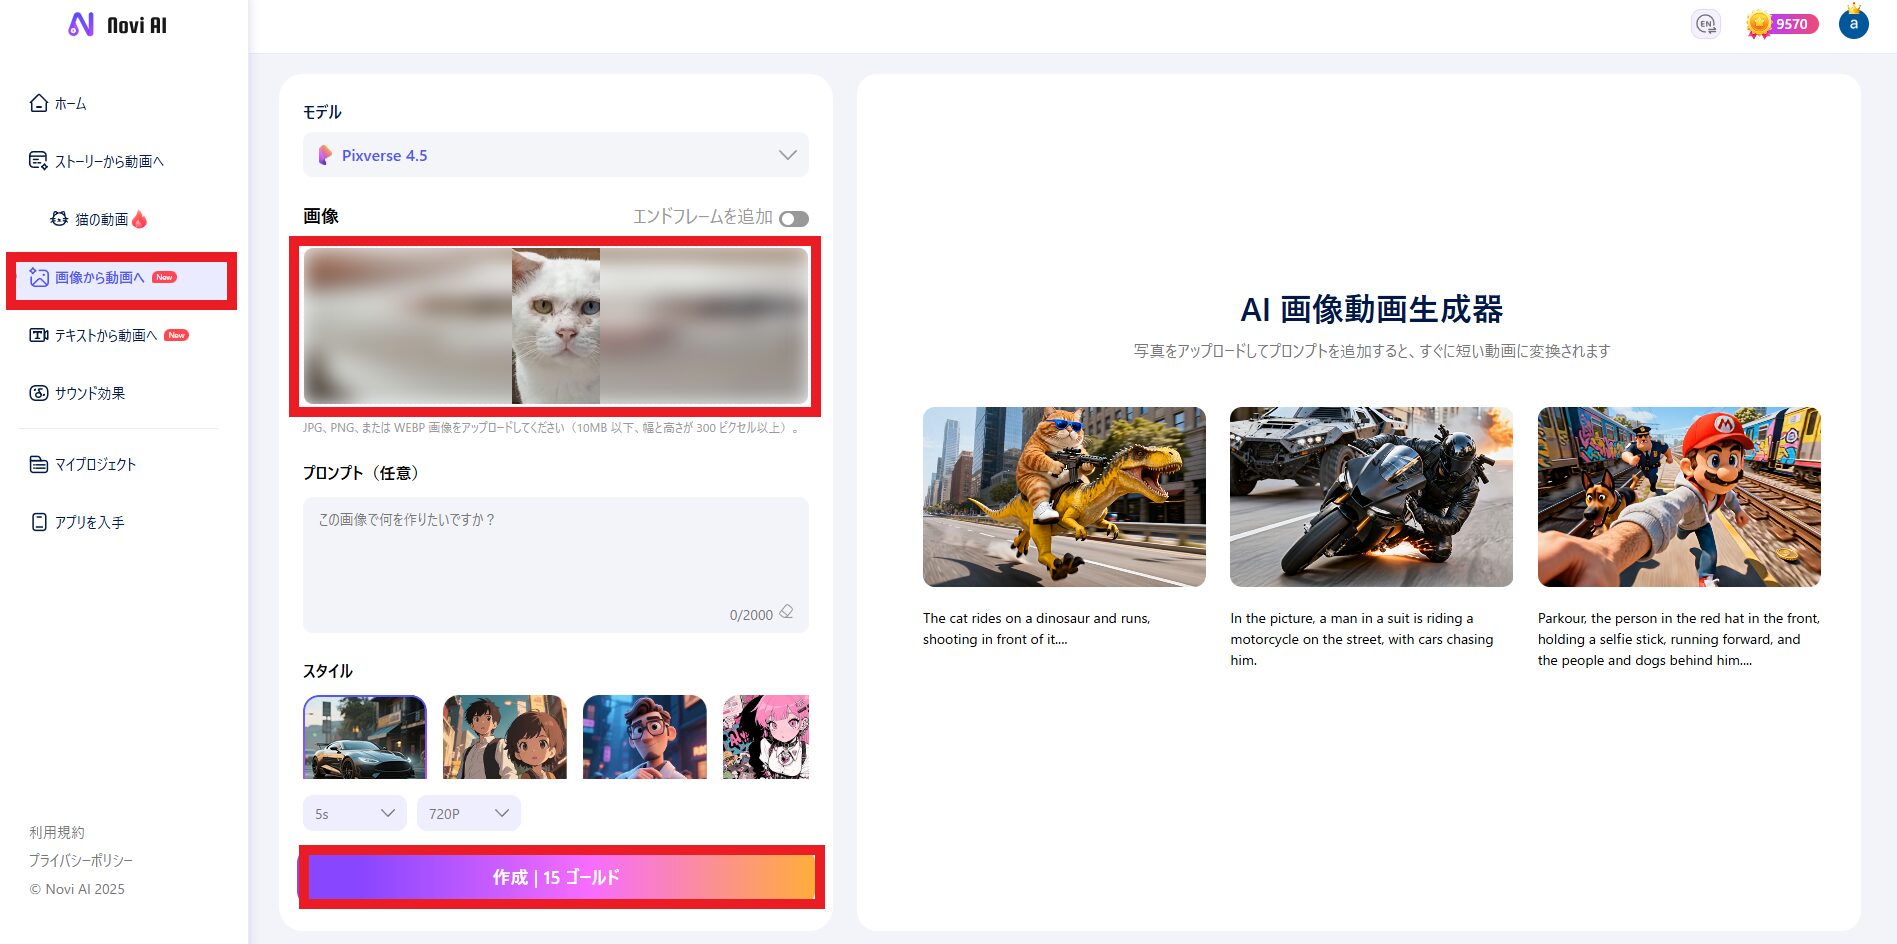Open the 利用規約 link
This screenshot has height=944, width=1897.
pyautogui.click(x=57, y=832)
